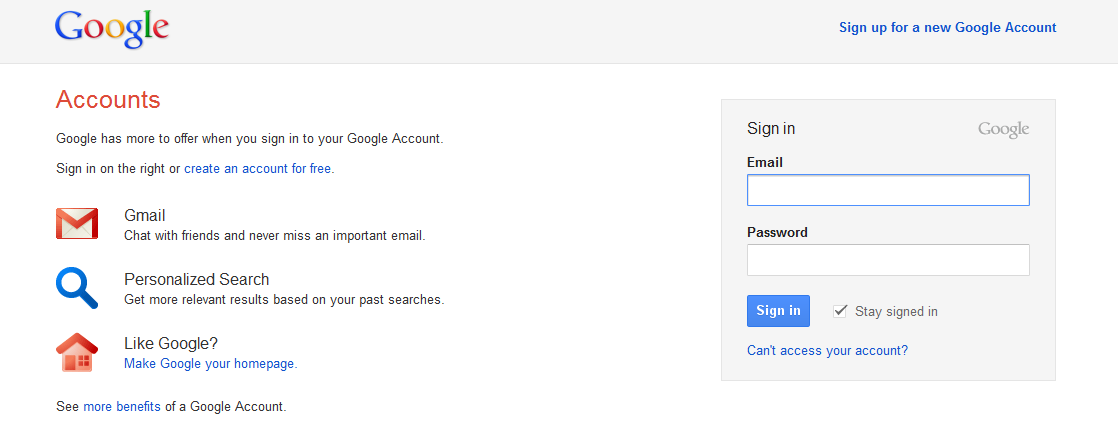View more benefits of a Google Account

[x=122, y=407]
